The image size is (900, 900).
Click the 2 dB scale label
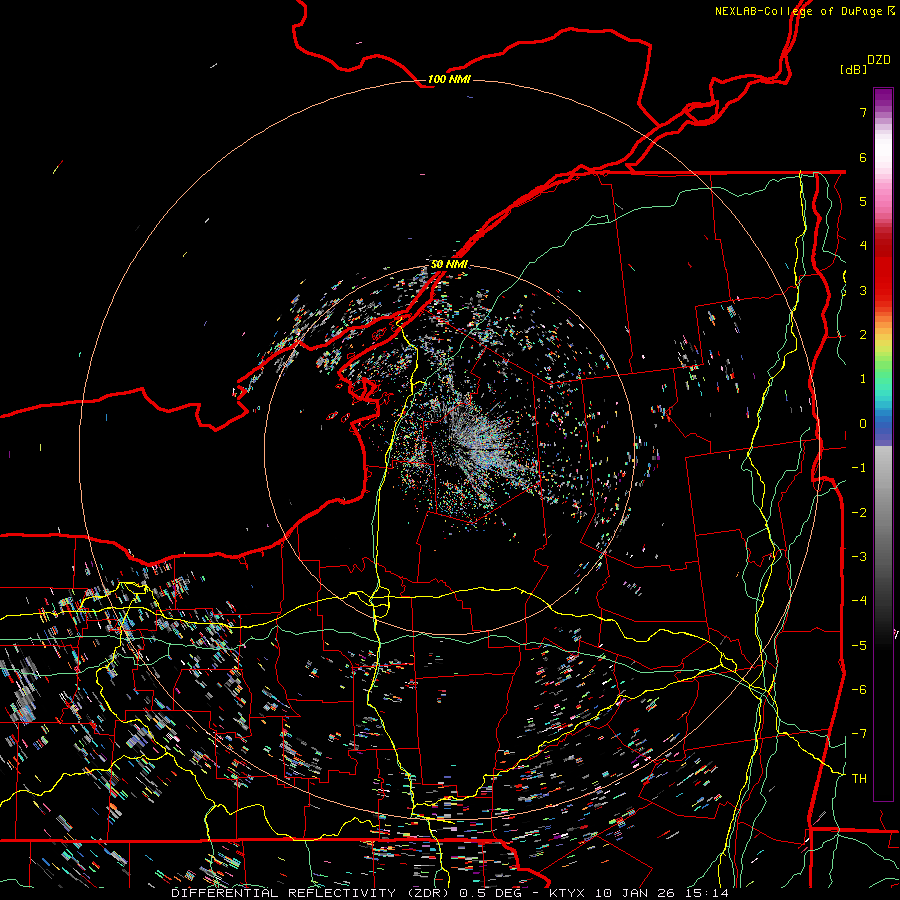tap(863, 335)
